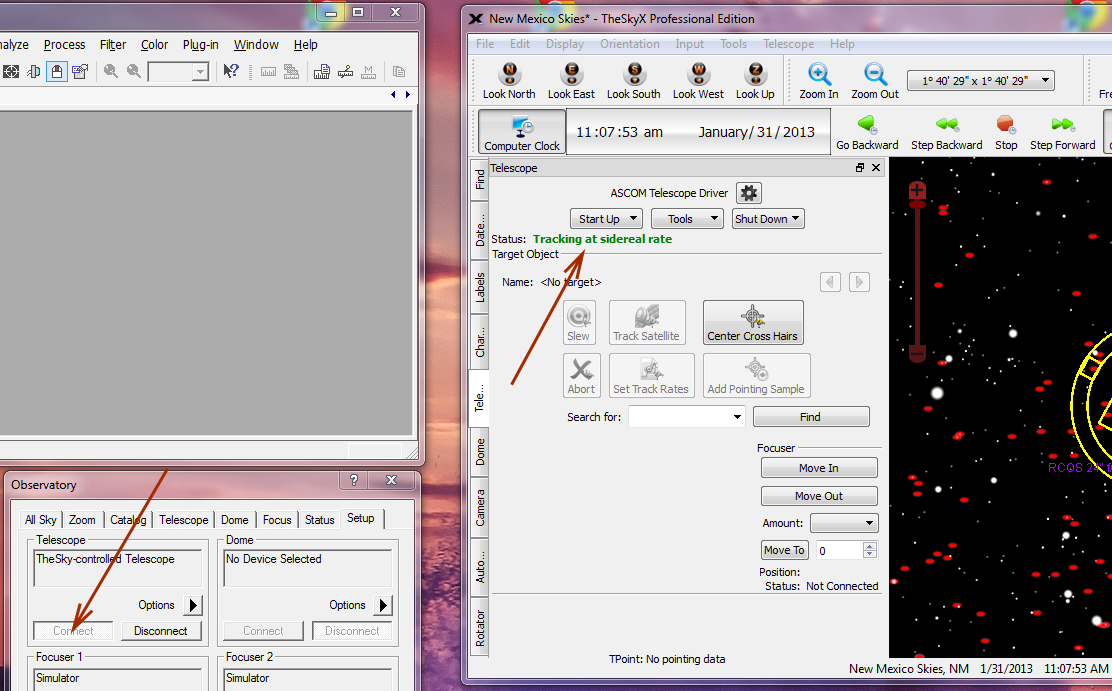The width and height of the screenshot is (1112, 691).
Task: Go to previous target arrow
Action: [x=830, y=282]
